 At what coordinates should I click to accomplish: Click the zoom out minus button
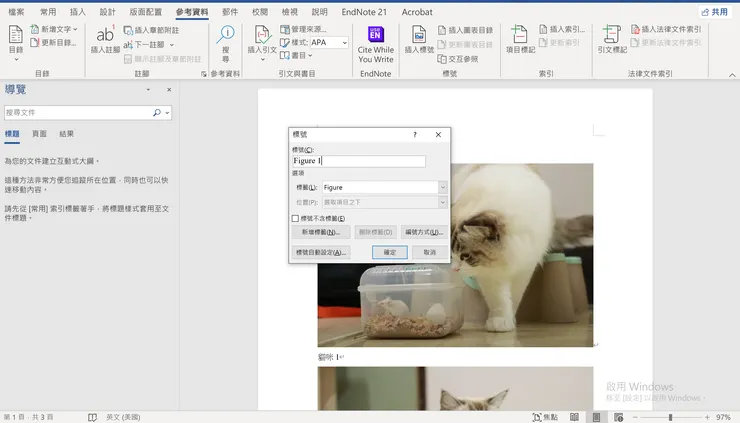pos(635,417)
